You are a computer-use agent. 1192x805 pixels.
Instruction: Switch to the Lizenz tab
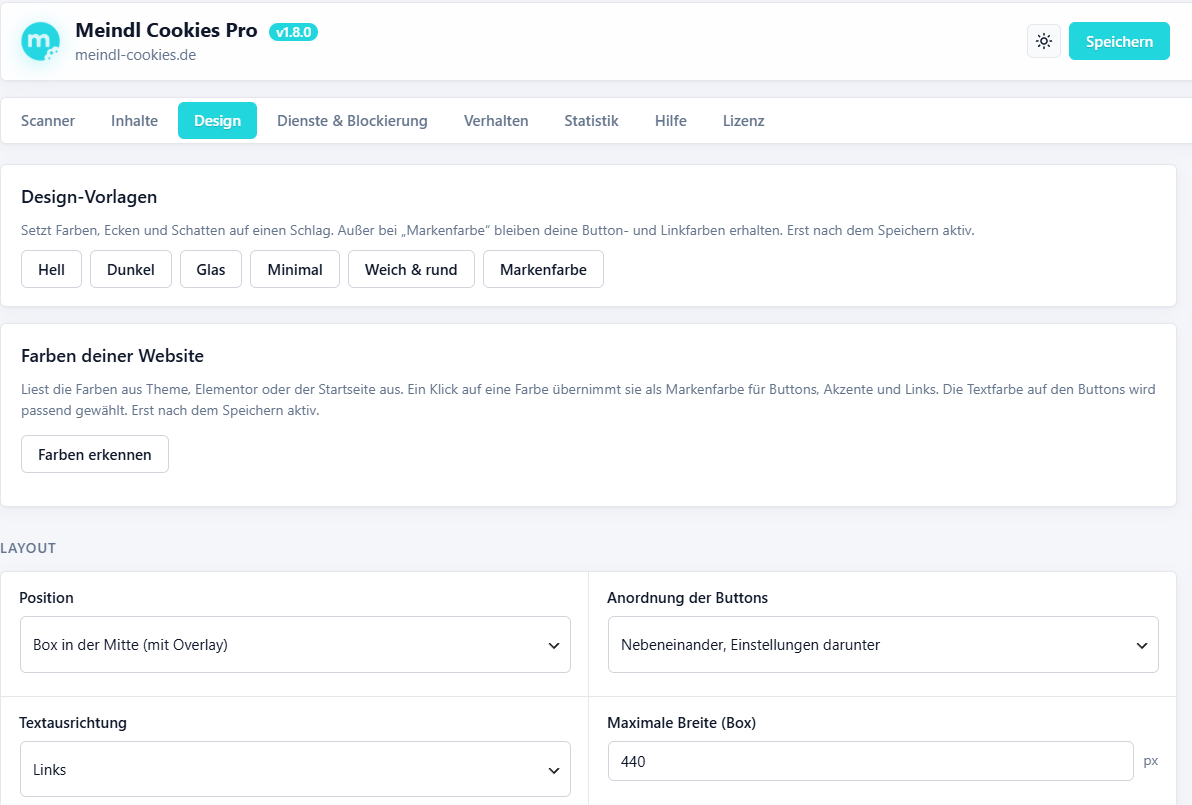coord(743,121)
